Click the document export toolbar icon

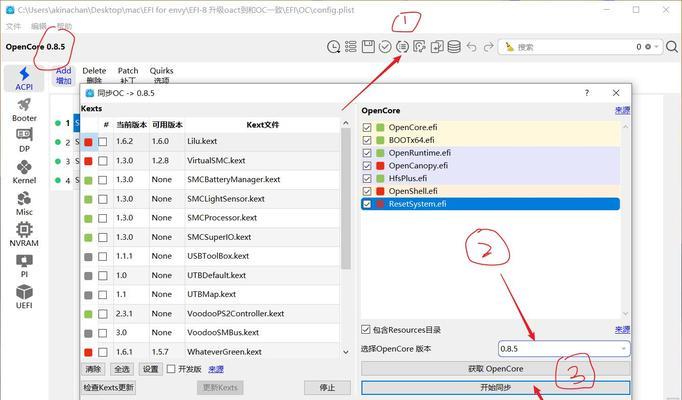coord(437,47)
